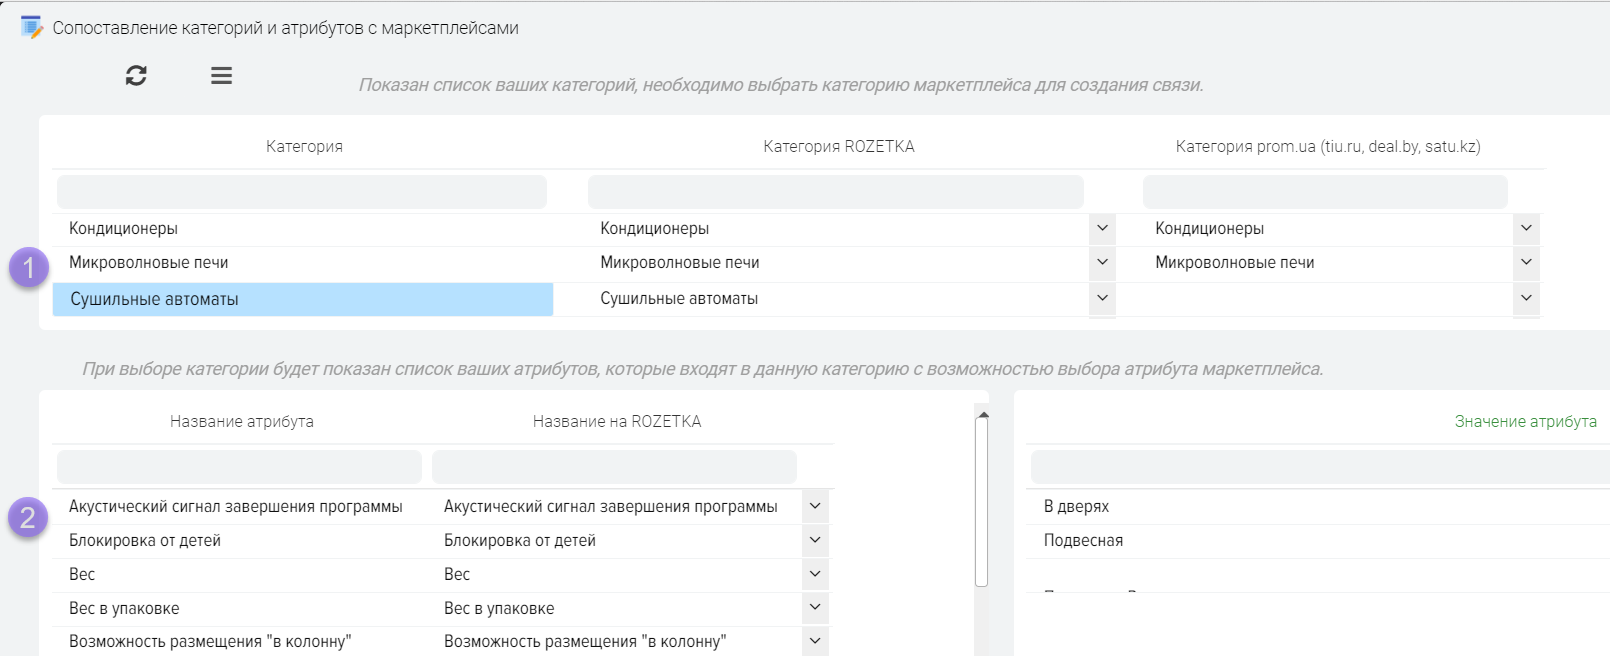Open ROZETKA dropdown for Сушильные автоматы row
The width and height of the screenshot is (1610, 656).
(1102, 298)
